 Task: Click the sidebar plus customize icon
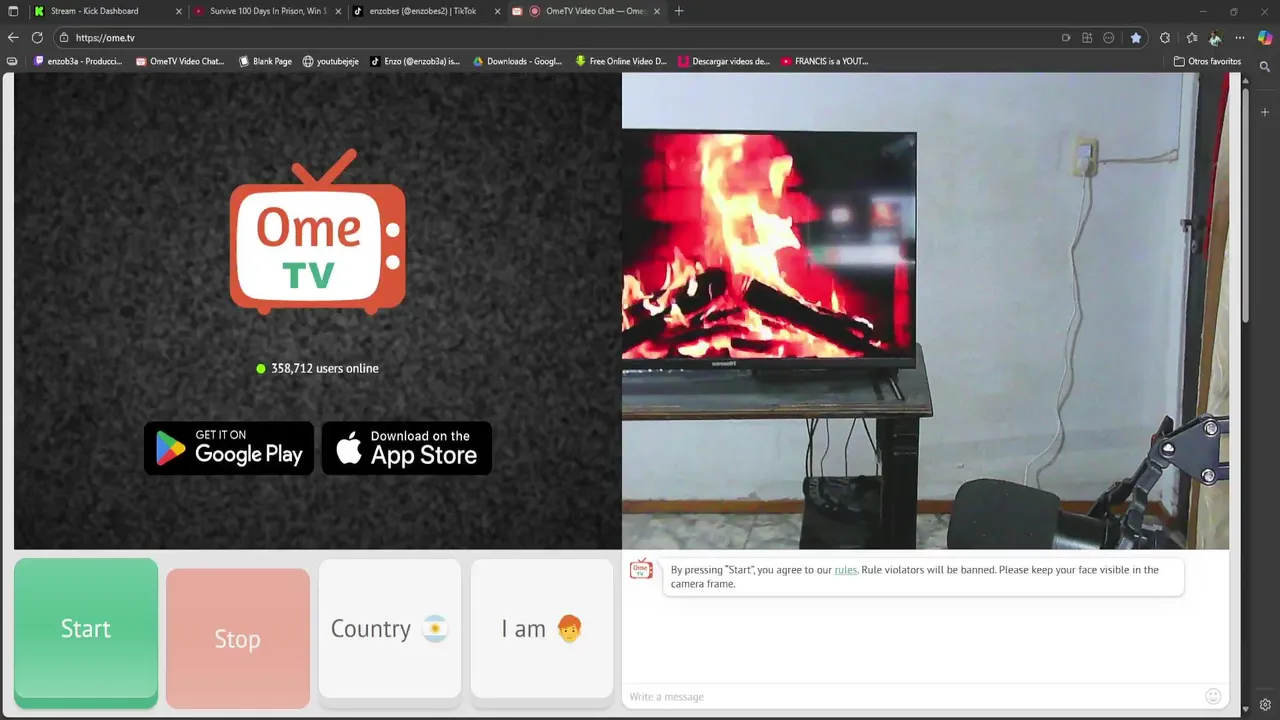click(1265, 110)
